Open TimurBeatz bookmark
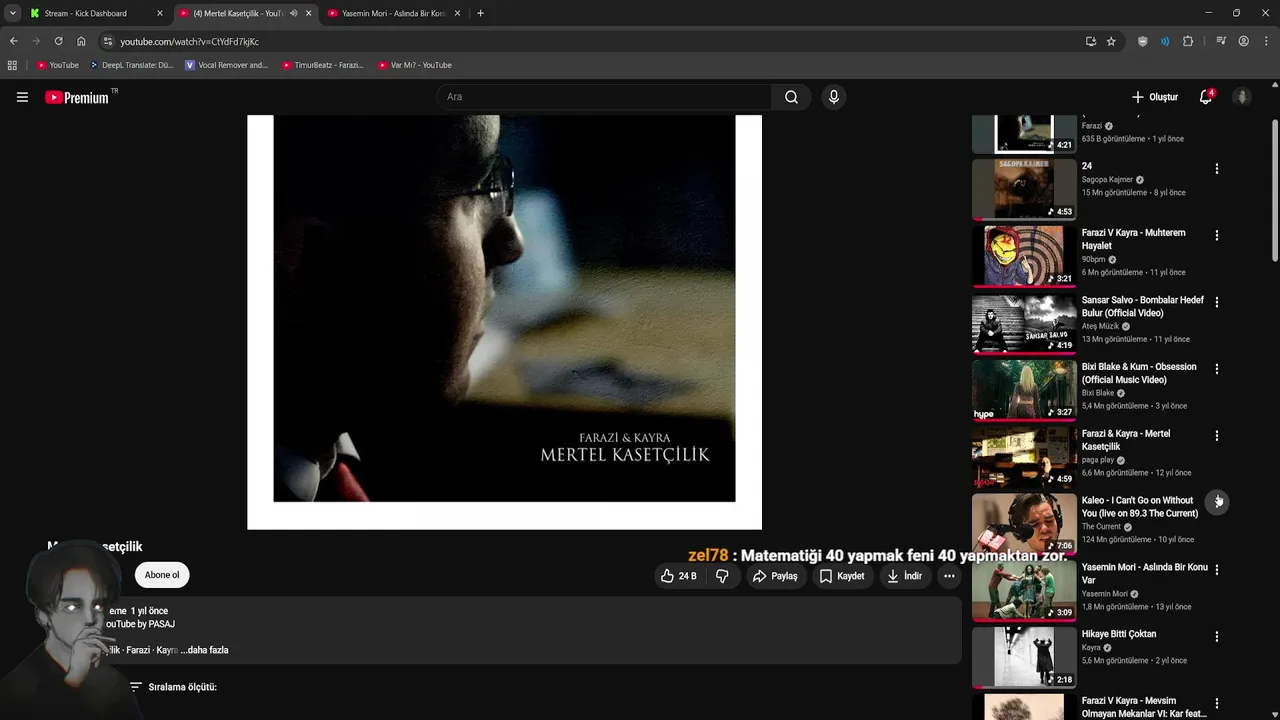 coord(322,65)
